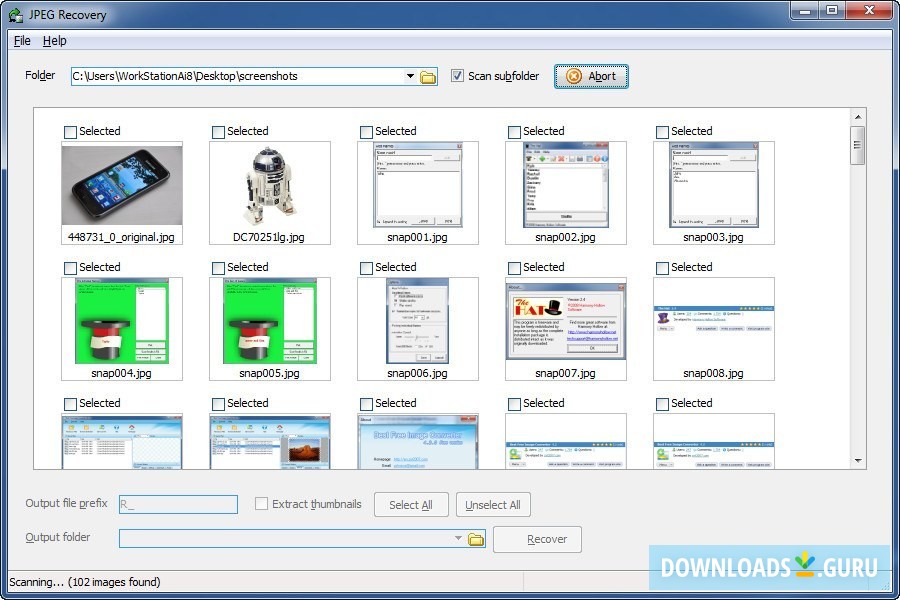Check Selected box for snap006.jpg

pyautogui.click(x=366, y=268)
